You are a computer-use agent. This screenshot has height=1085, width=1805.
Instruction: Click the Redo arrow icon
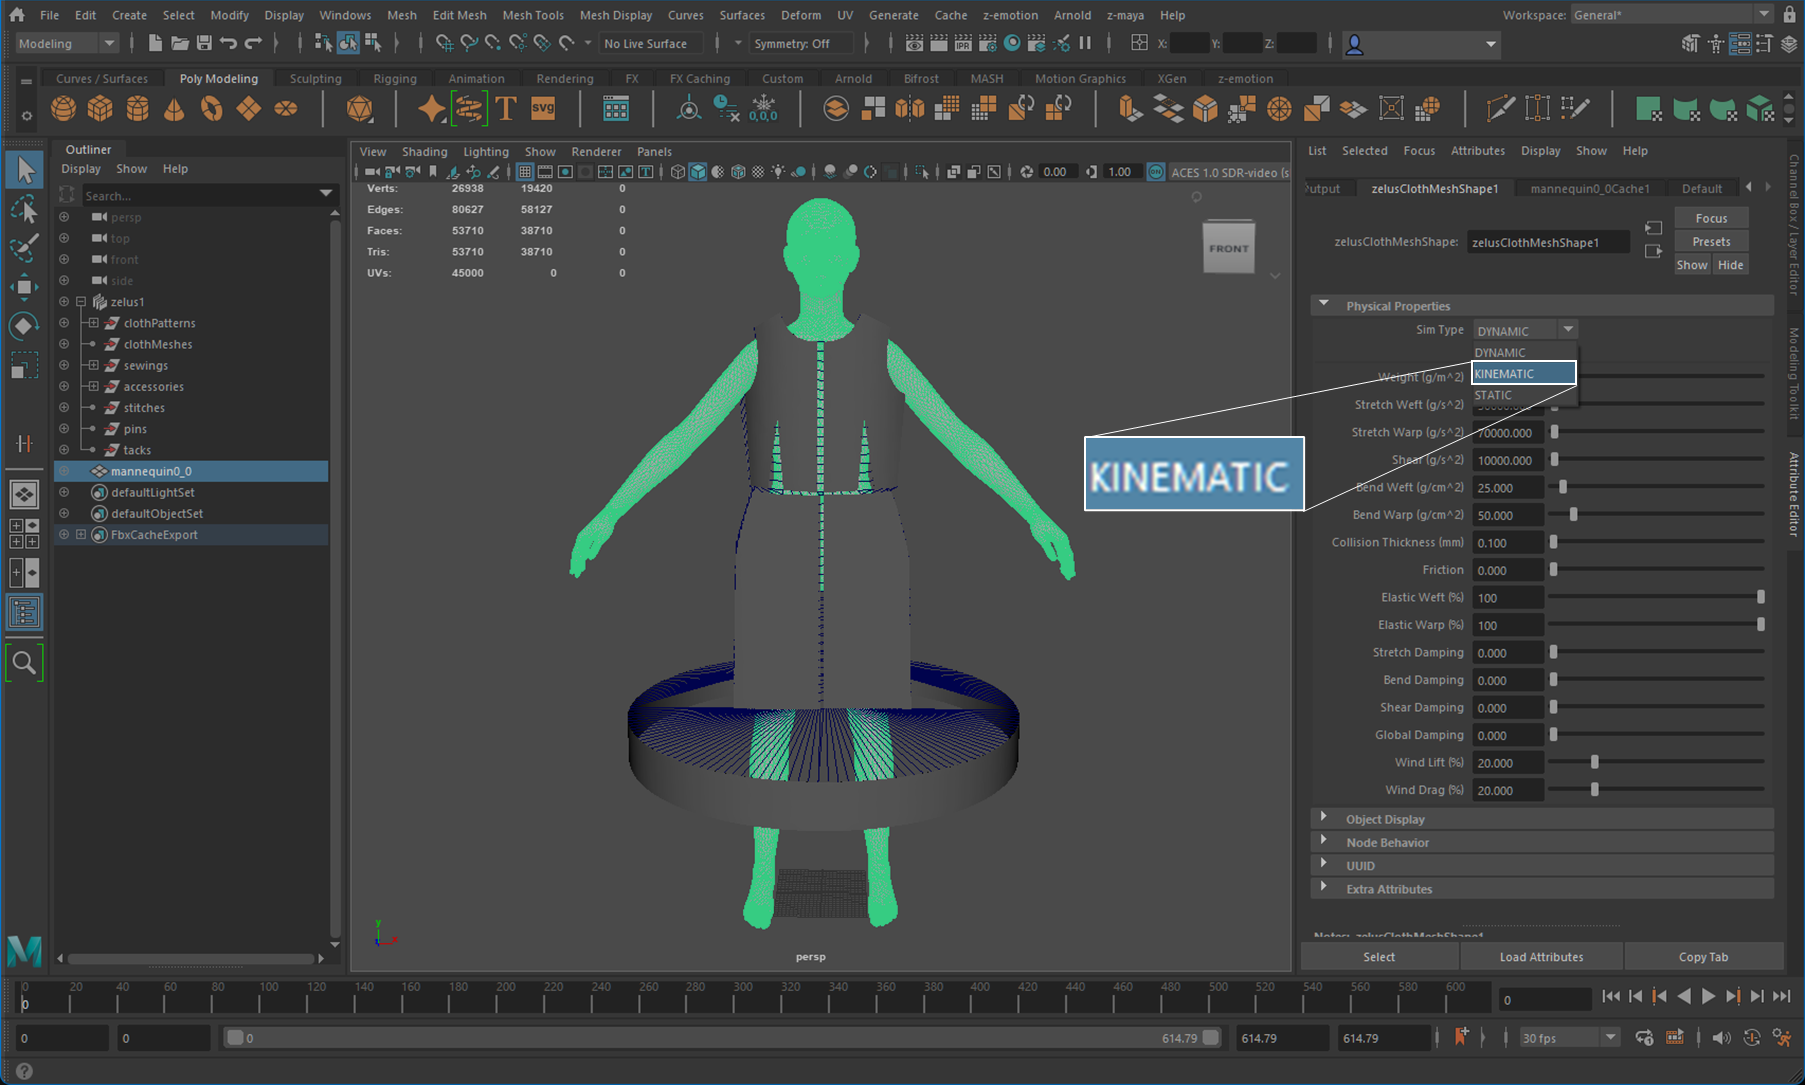(253, 43)
